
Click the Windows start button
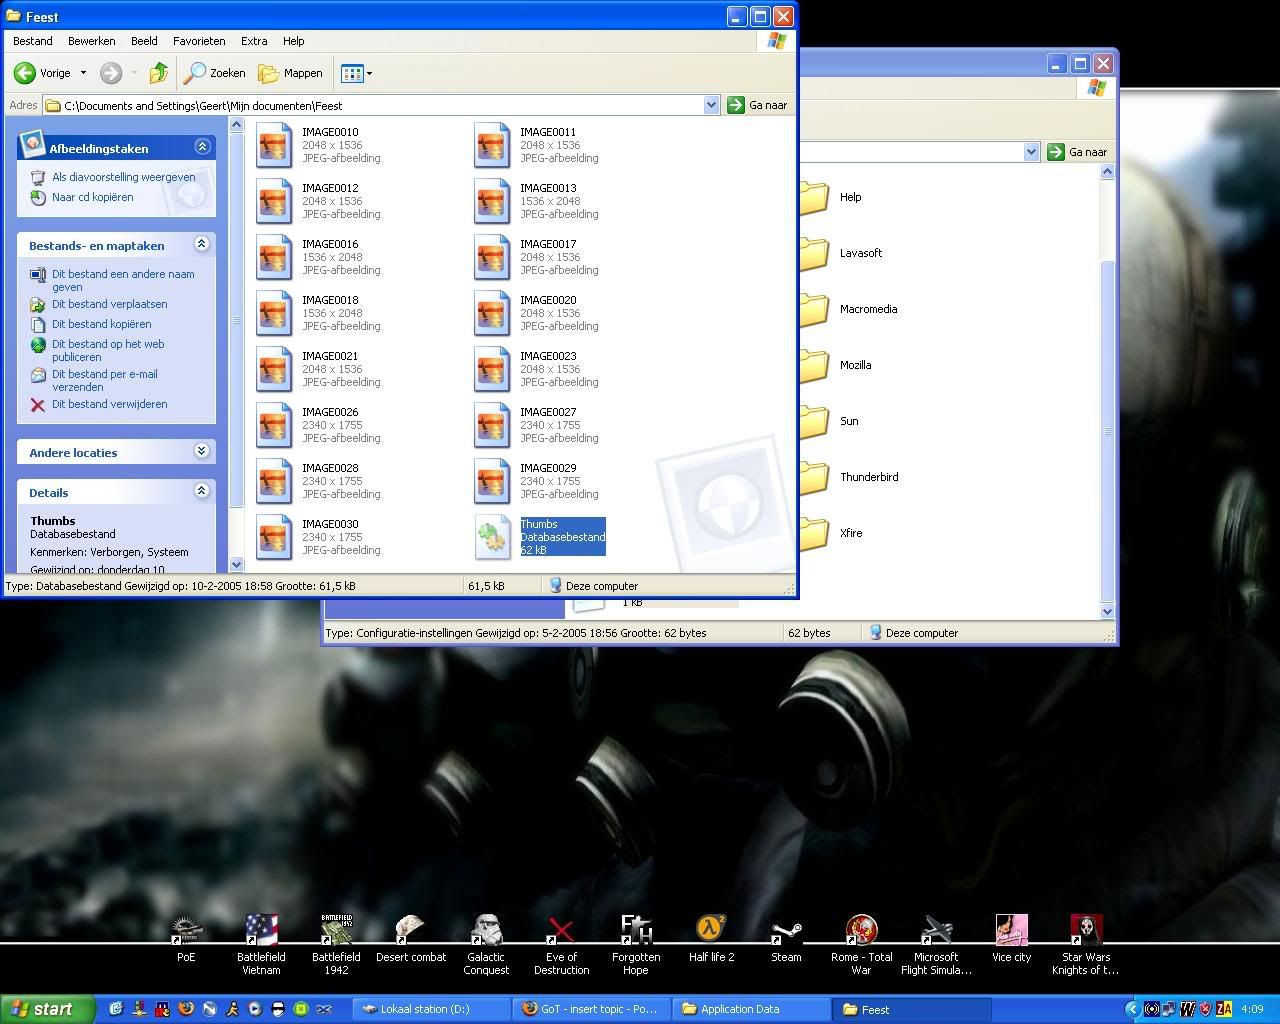pyautogui.click(x=46, y=1009)
